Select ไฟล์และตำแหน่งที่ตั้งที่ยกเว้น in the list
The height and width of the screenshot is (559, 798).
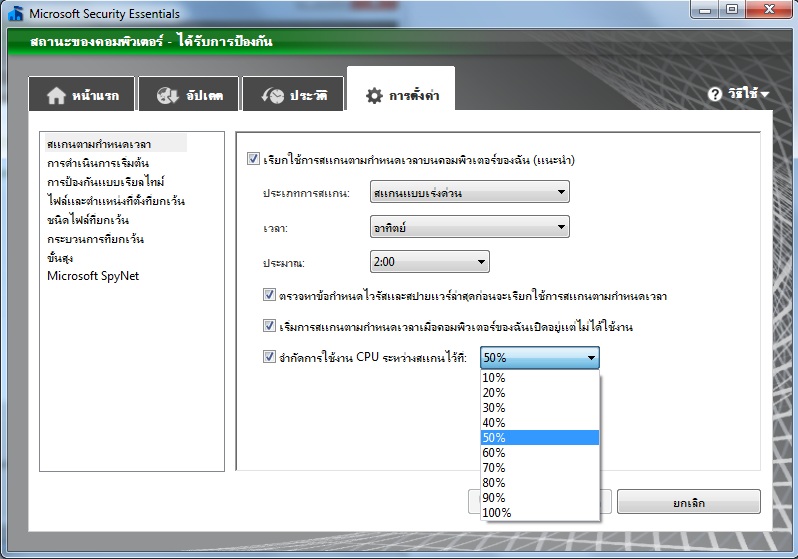116,201
